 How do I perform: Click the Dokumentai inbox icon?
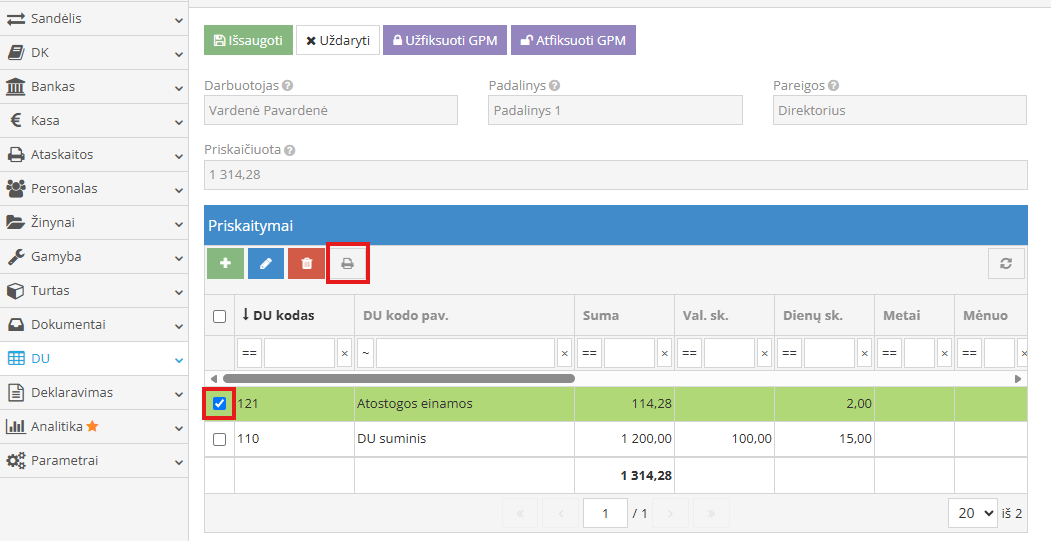click(15, 324)
